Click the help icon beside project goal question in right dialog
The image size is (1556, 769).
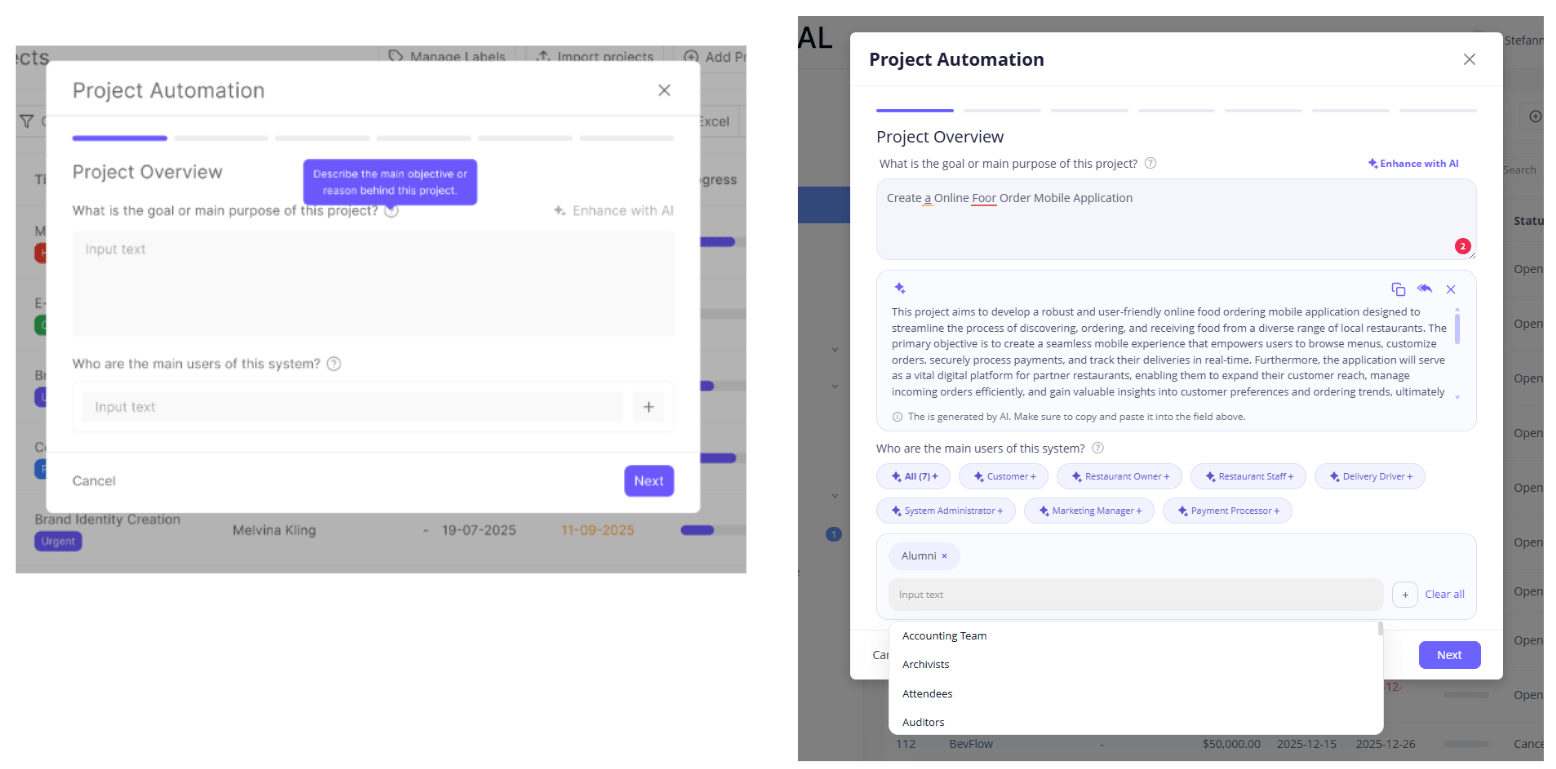coord(1150,163)
